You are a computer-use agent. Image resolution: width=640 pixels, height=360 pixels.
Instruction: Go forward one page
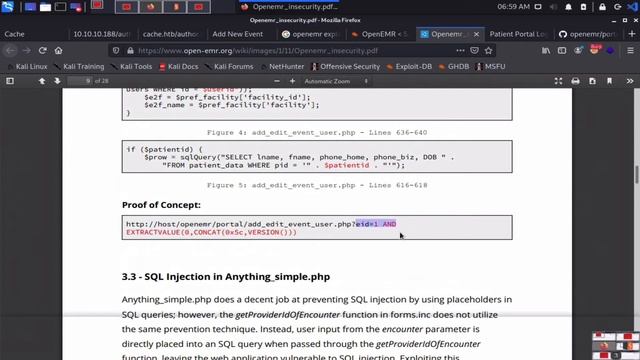27,51
